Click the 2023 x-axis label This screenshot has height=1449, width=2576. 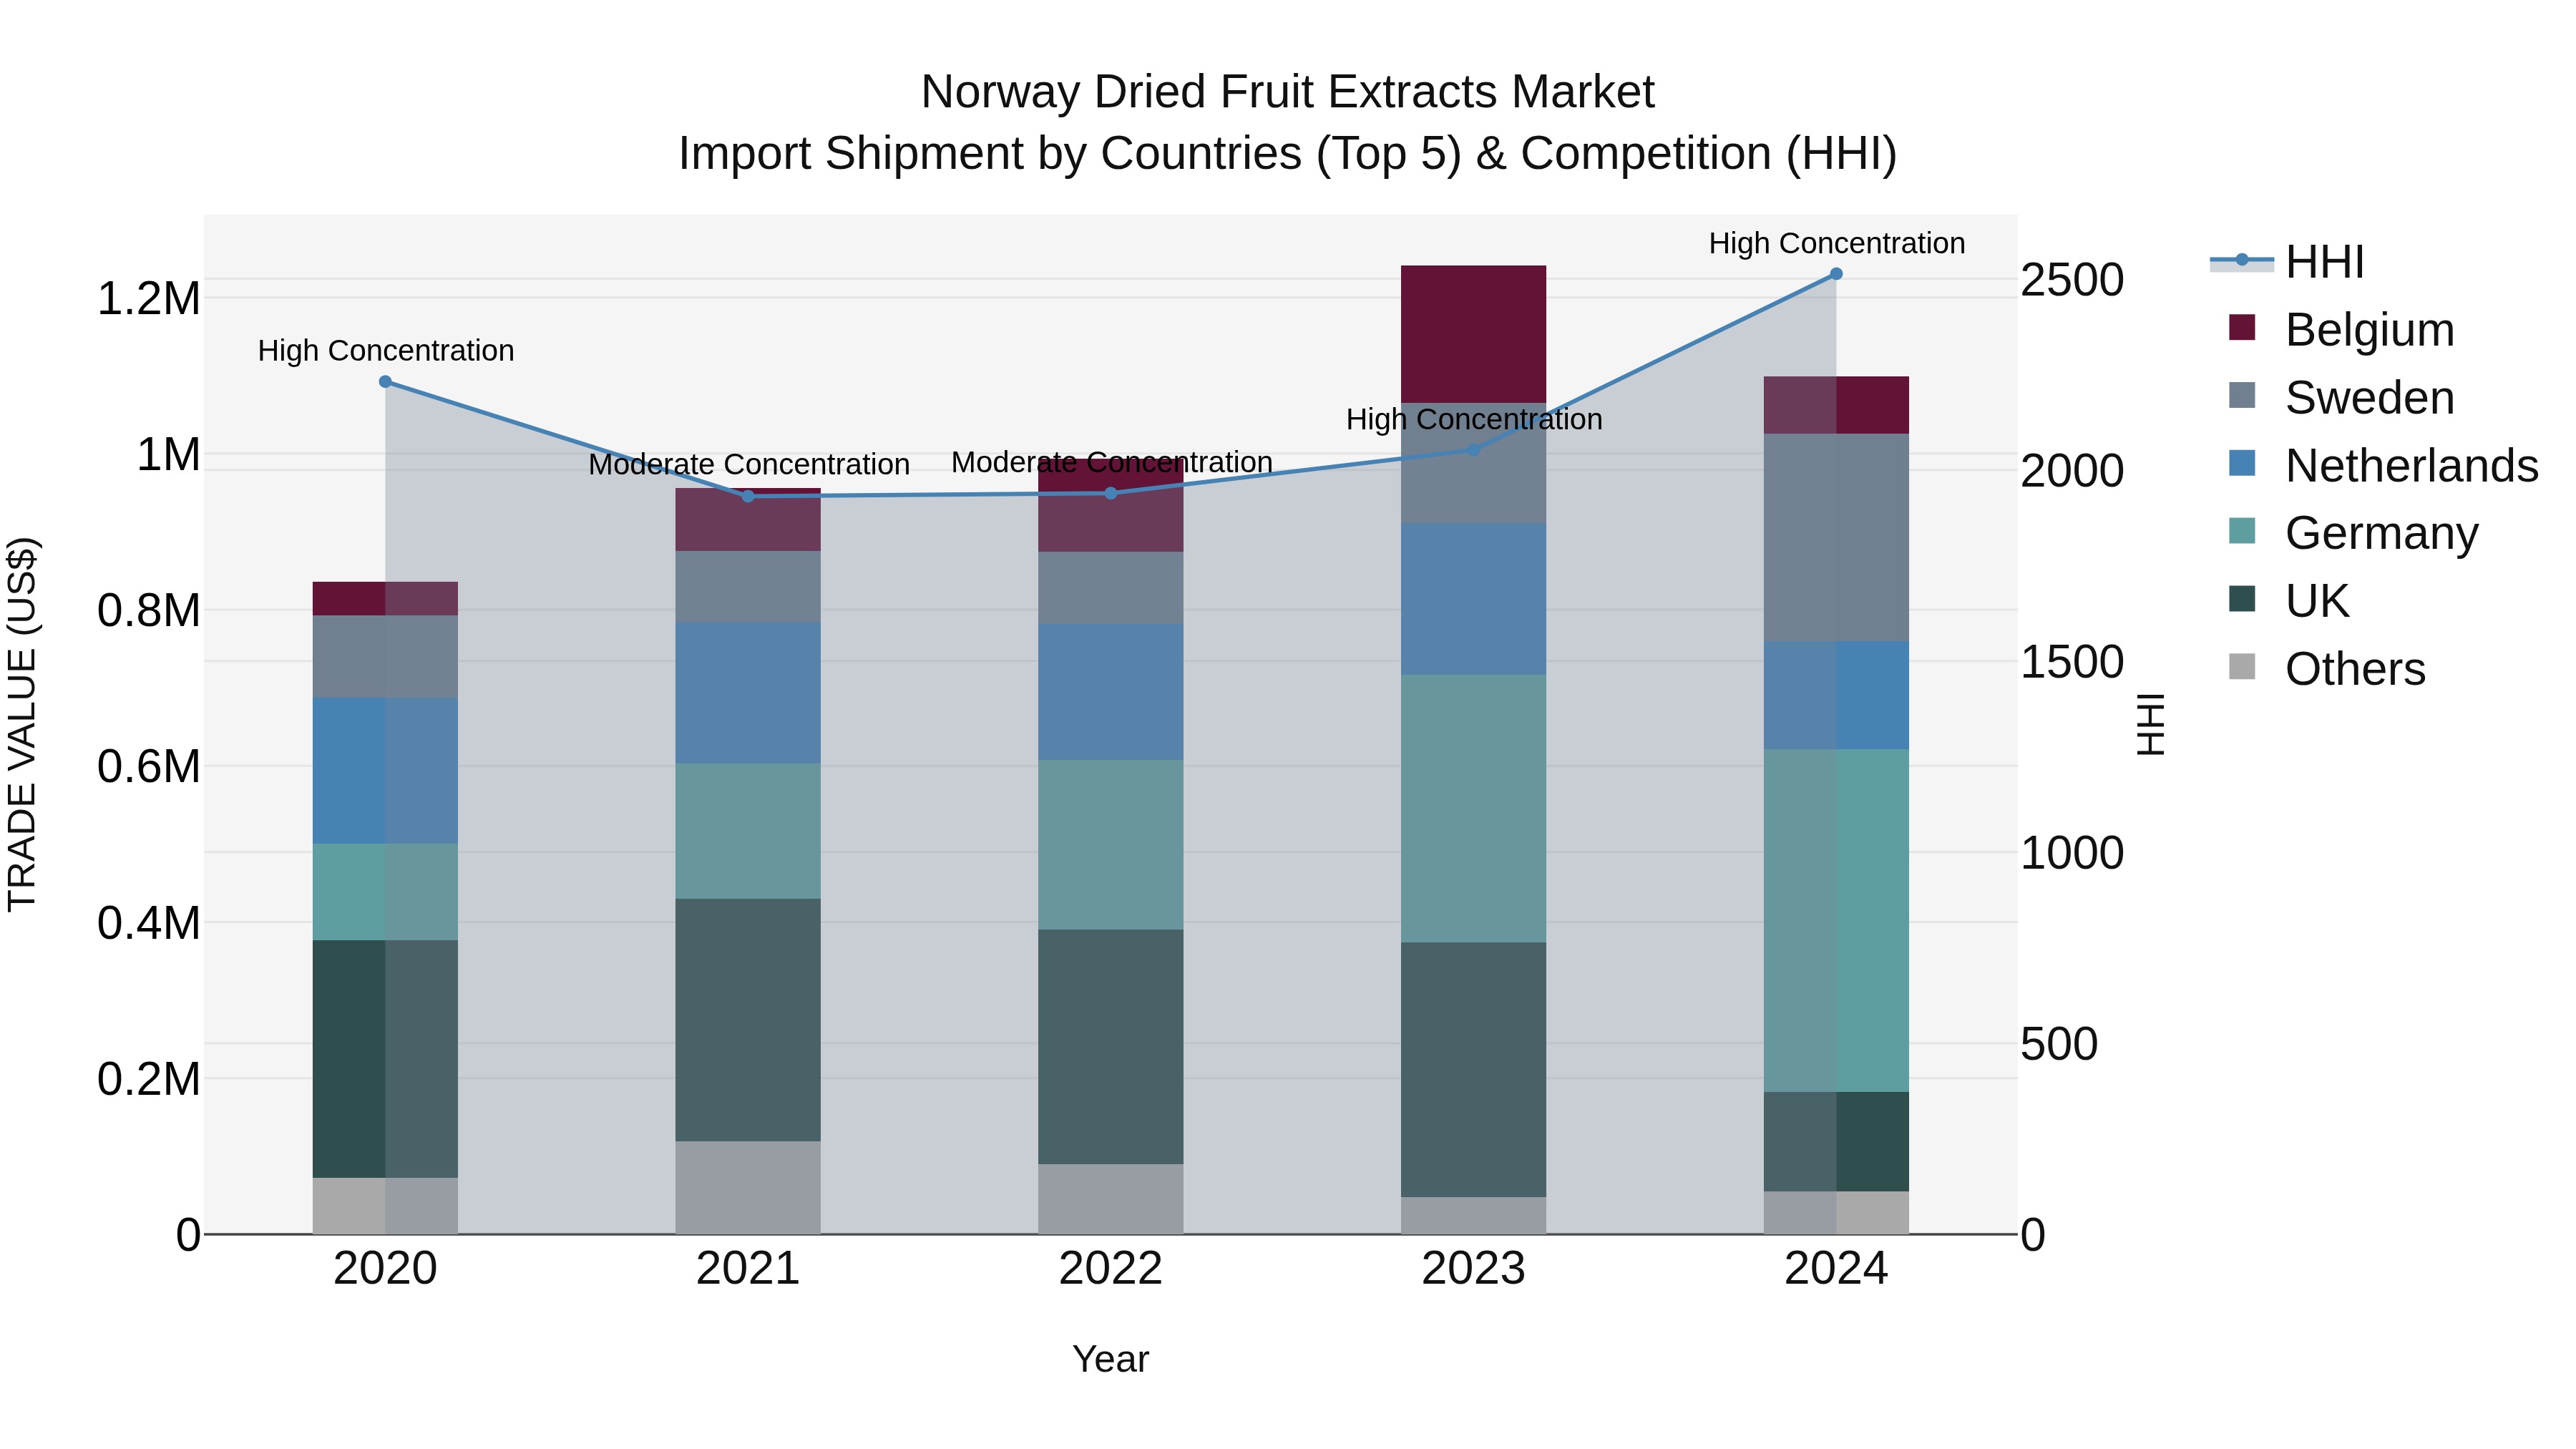[x=1473, y=1269]
